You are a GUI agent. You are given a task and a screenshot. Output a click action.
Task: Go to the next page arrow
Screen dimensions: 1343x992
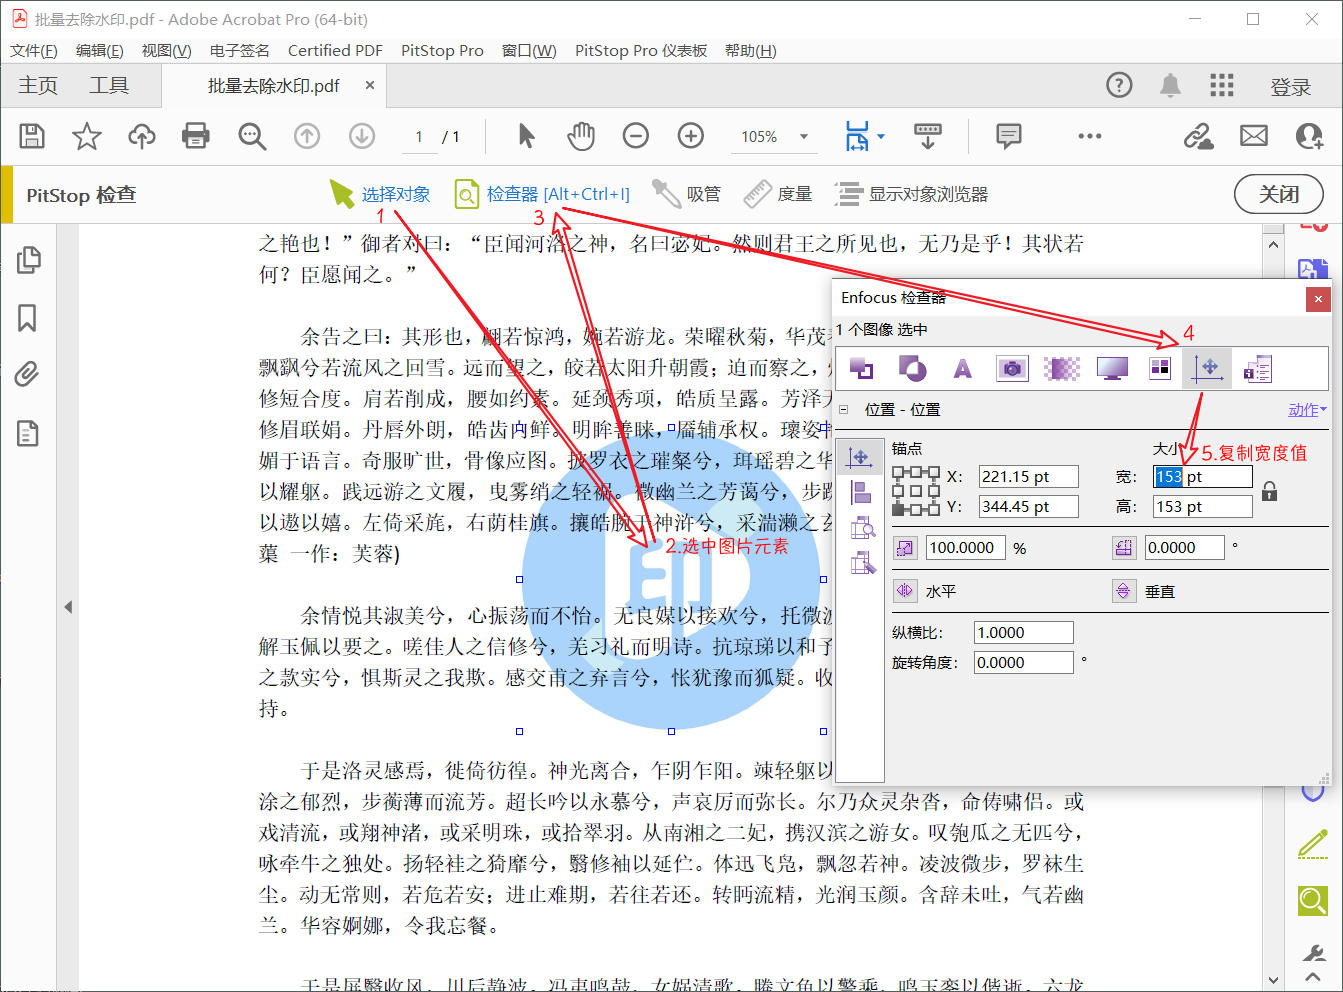point(362,136)
